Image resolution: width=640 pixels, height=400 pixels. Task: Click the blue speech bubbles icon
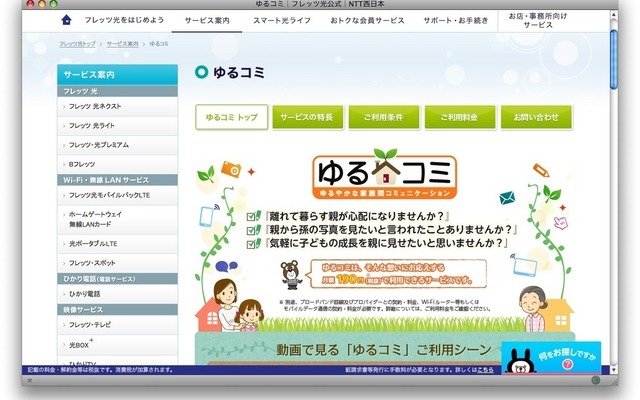pos(226,267)
